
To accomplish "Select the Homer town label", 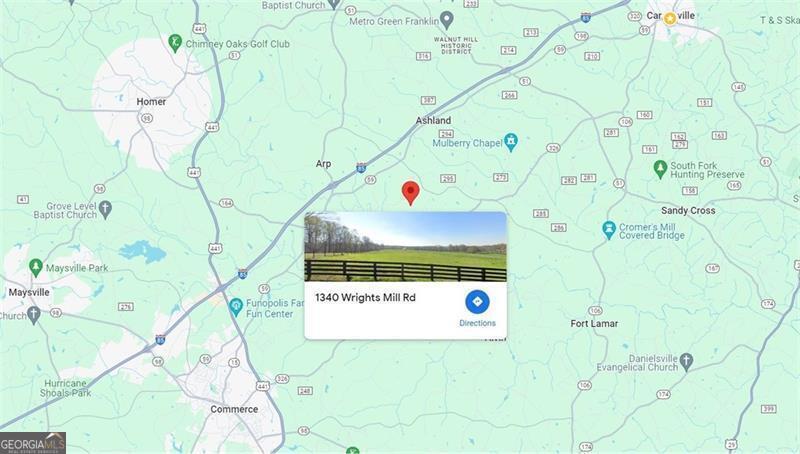I will pyautogui.click(x=151, y=102).
